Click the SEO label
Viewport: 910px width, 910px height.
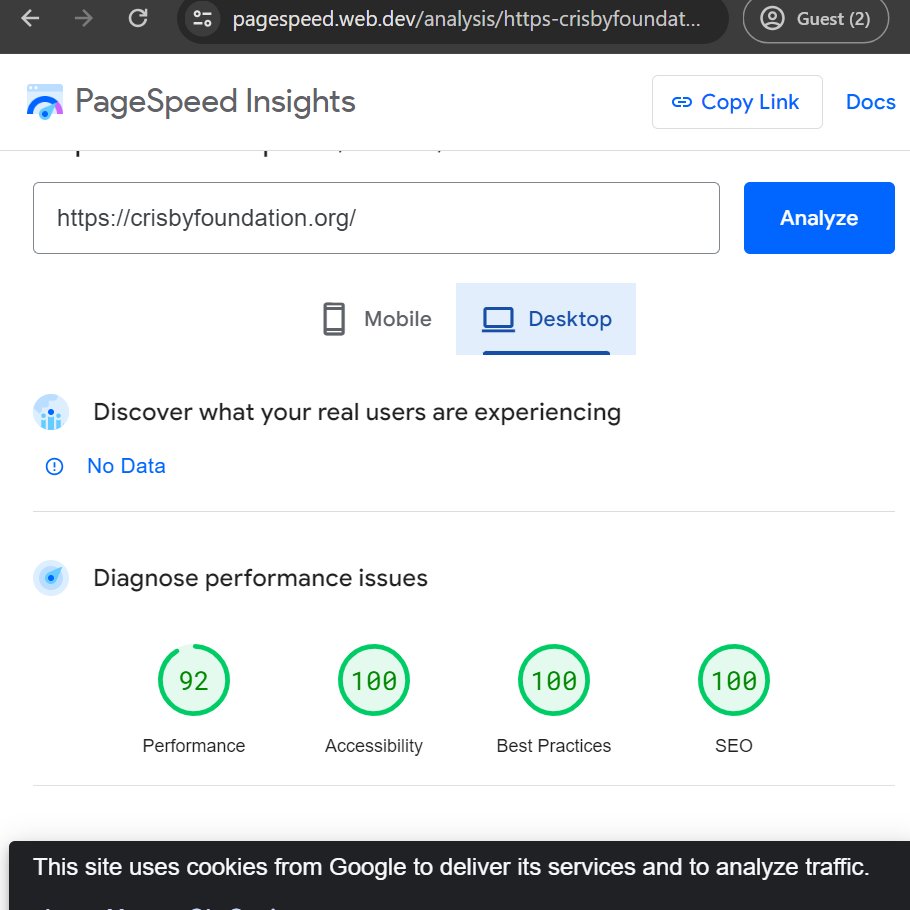(734, 746)
